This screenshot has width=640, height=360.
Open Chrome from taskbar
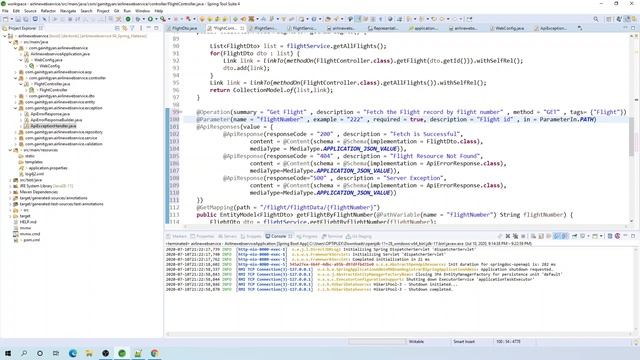click(154, 353)
